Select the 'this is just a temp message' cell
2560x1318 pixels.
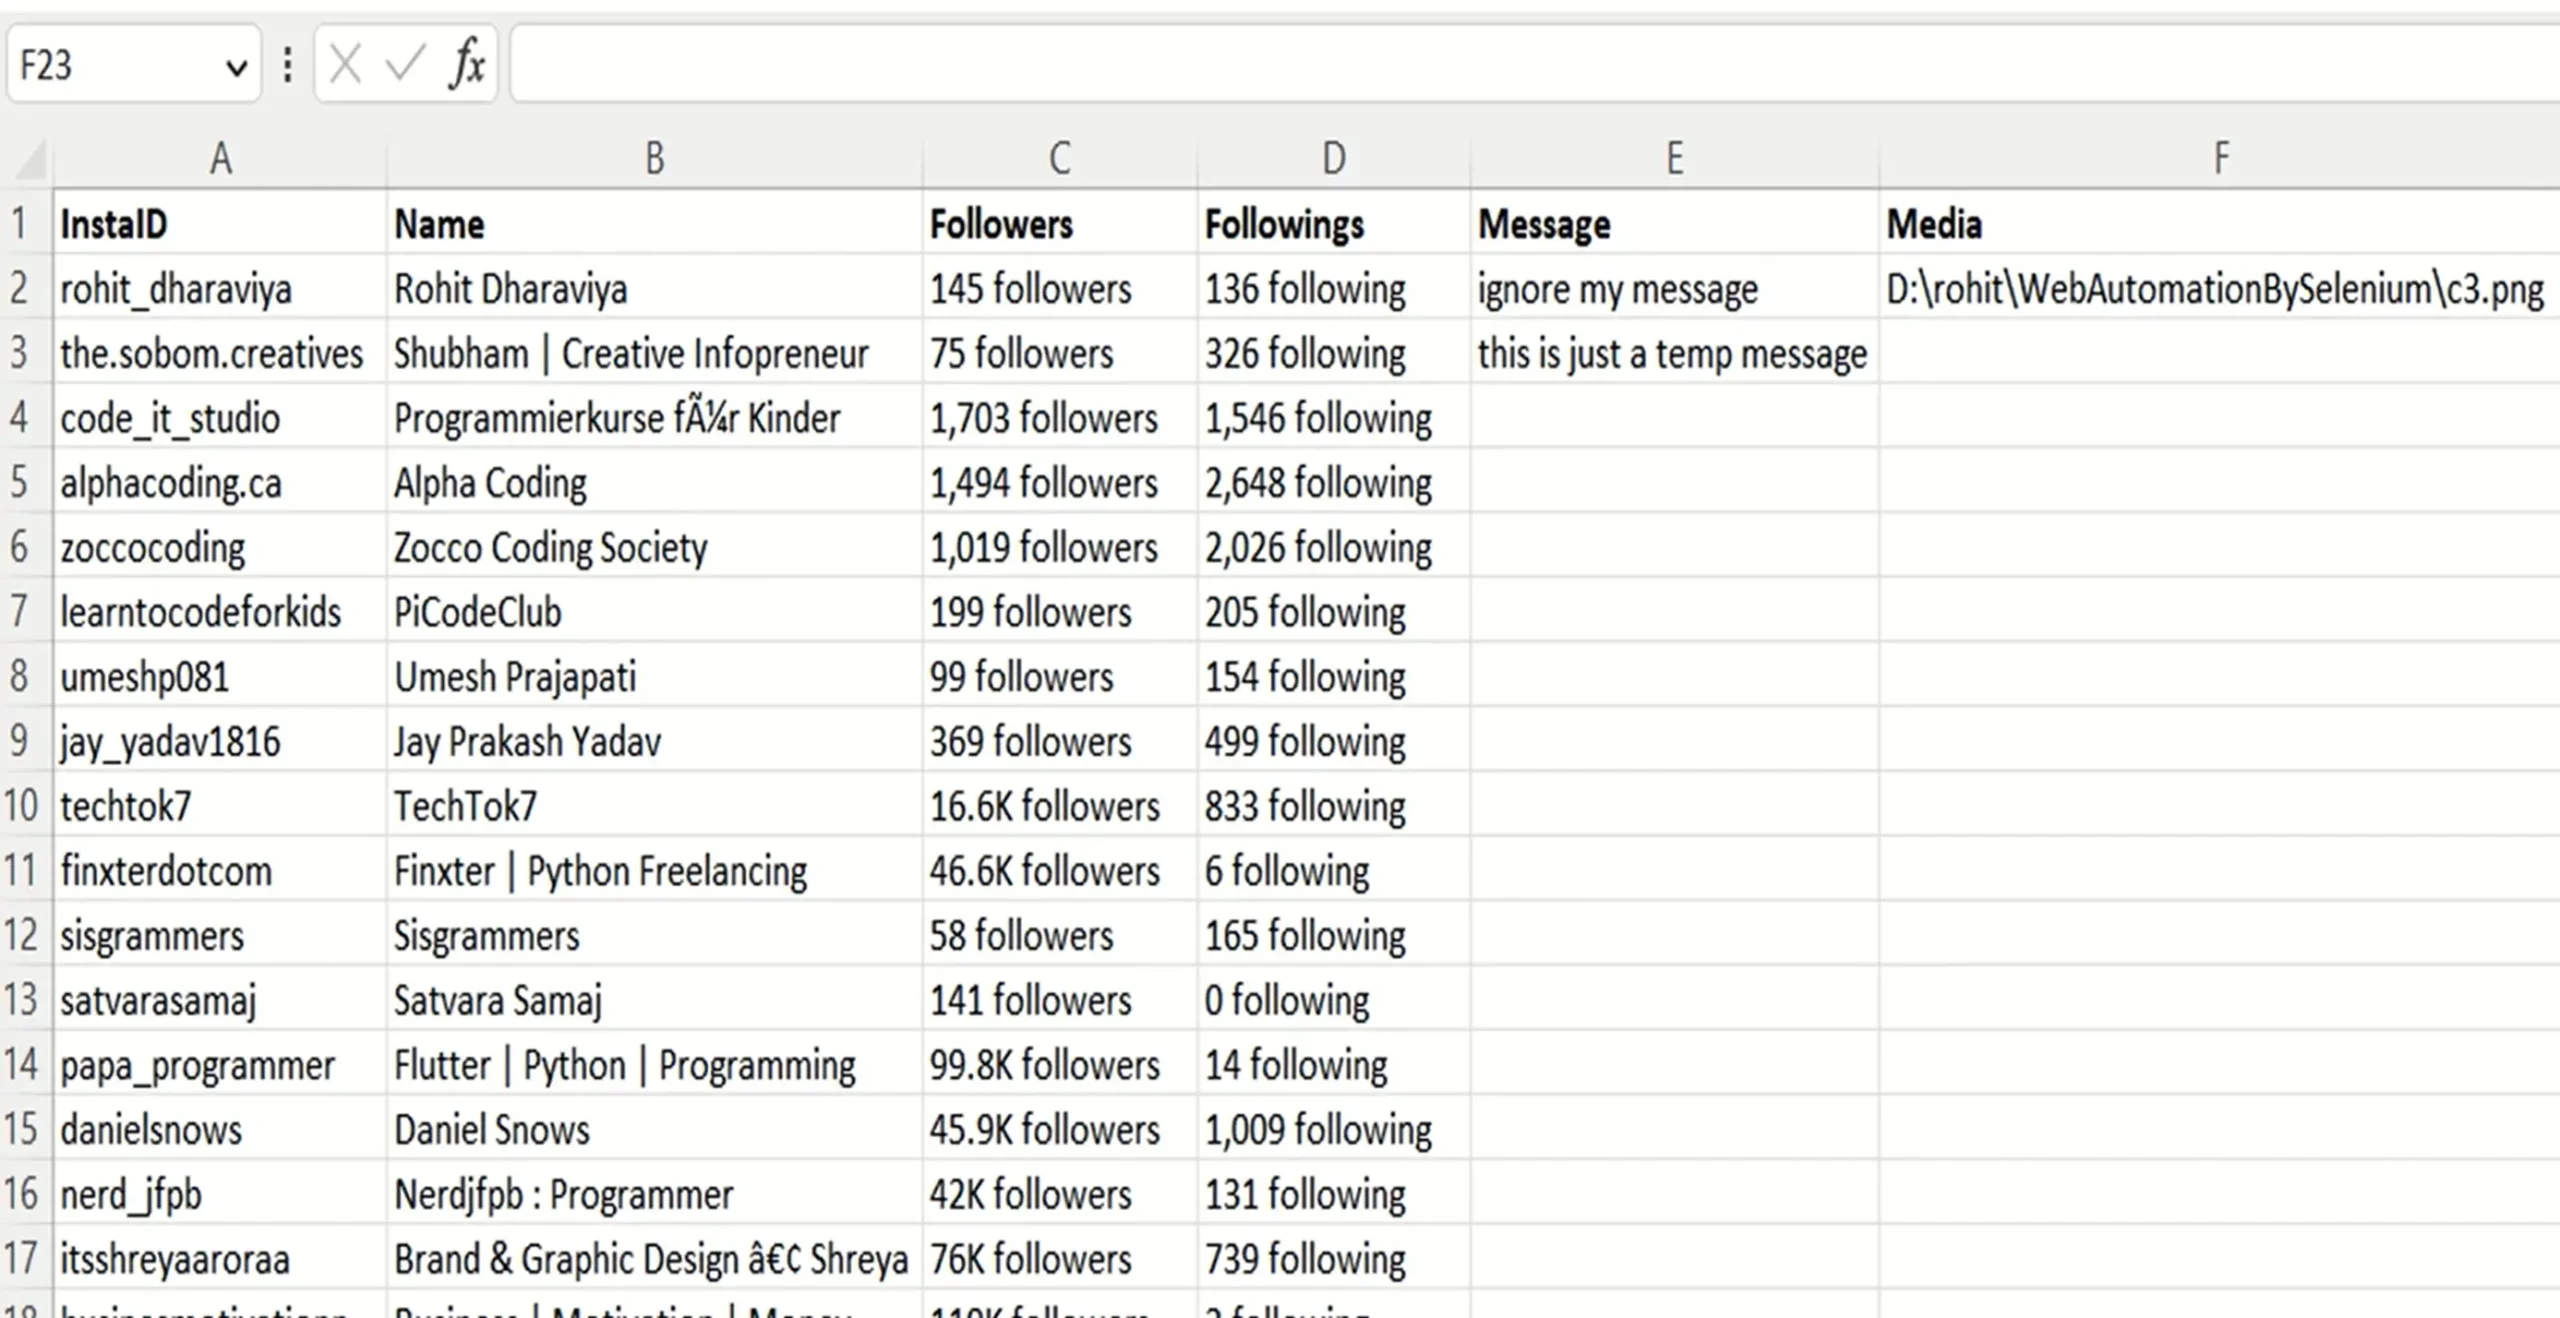tap(1673, 354)
